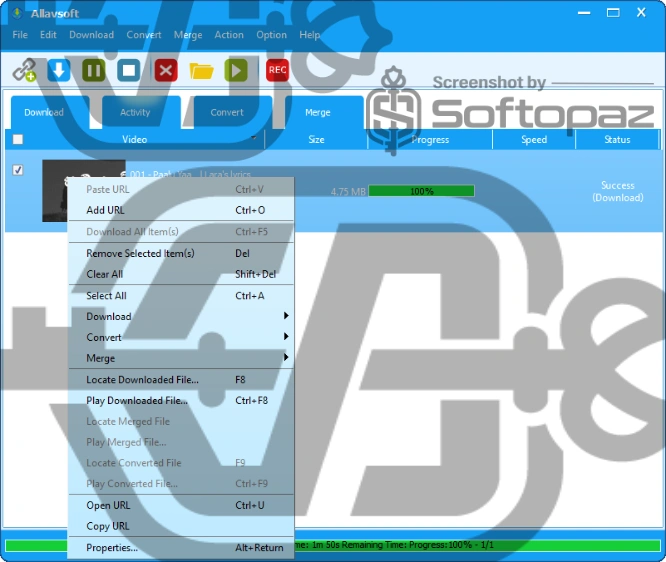Expand the Merge submenu arrow in context menu

pos(286,357)
